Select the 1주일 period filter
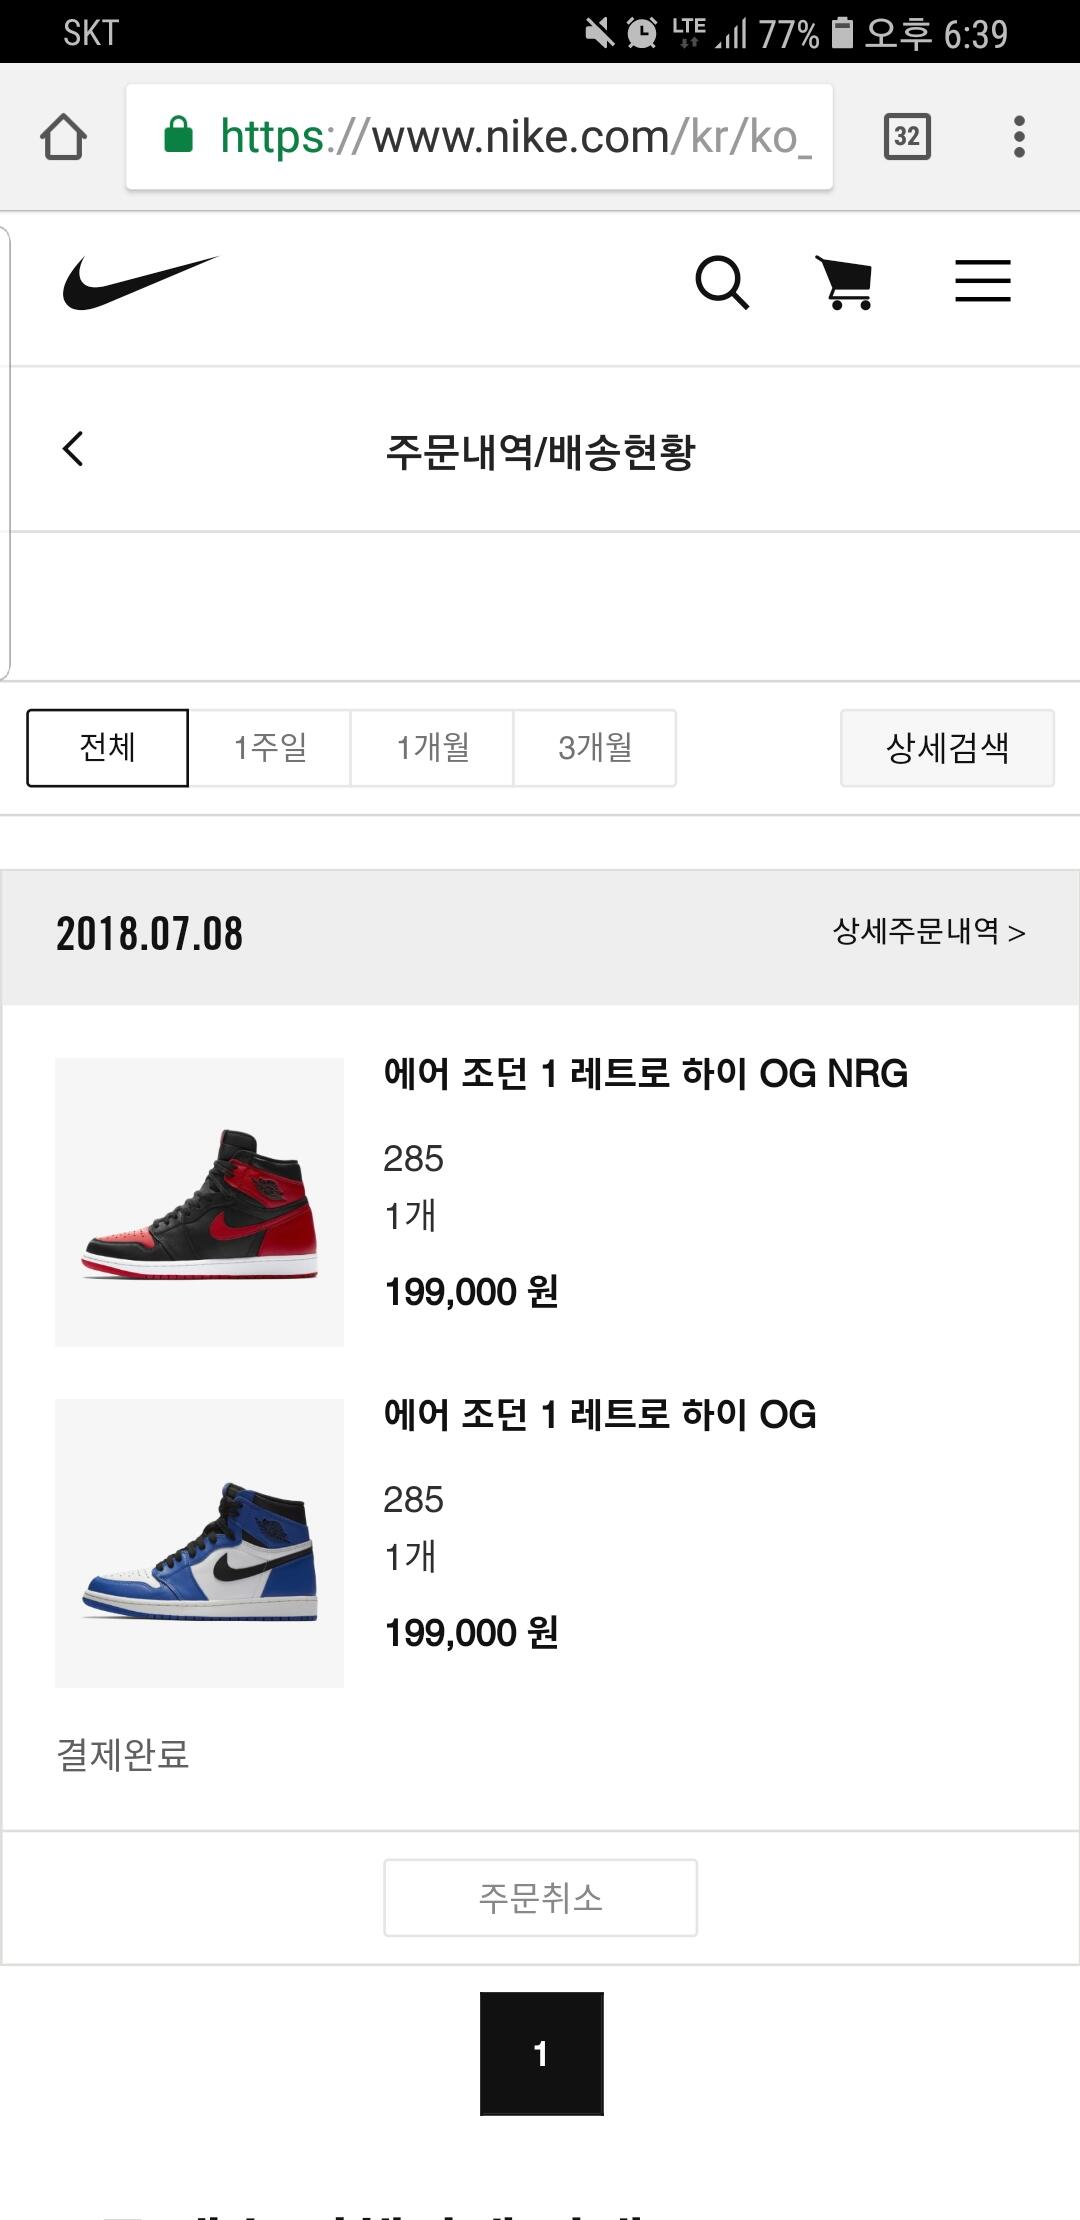Viewport: 1080px width, 2220px height. click(x=270, y=748)
